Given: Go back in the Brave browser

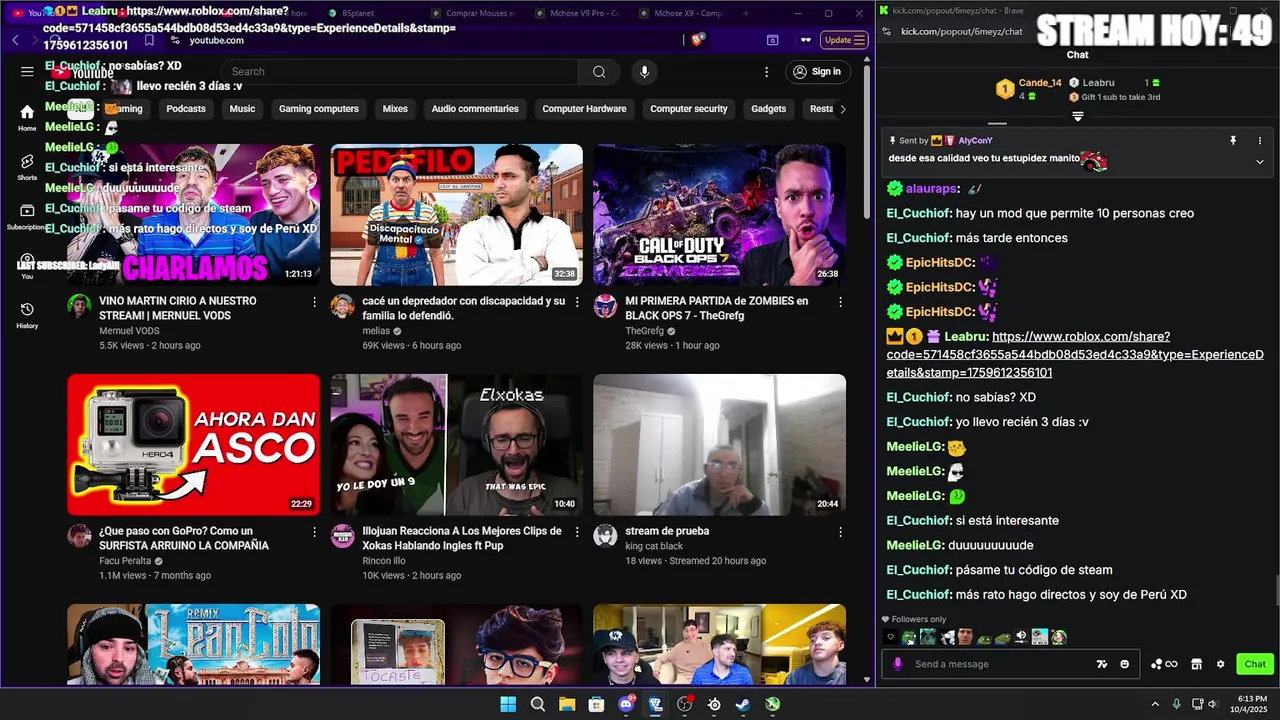Looking at the screenshot, I should 15,40.
